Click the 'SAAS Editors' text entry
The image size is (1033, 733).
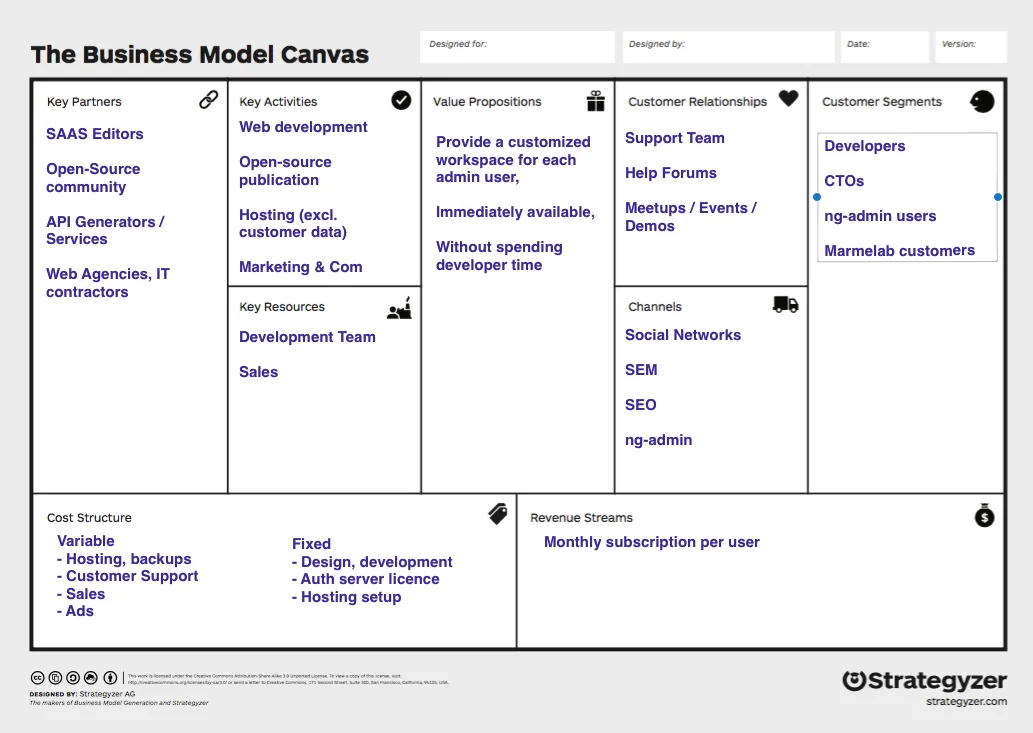[x=95, y=134]
